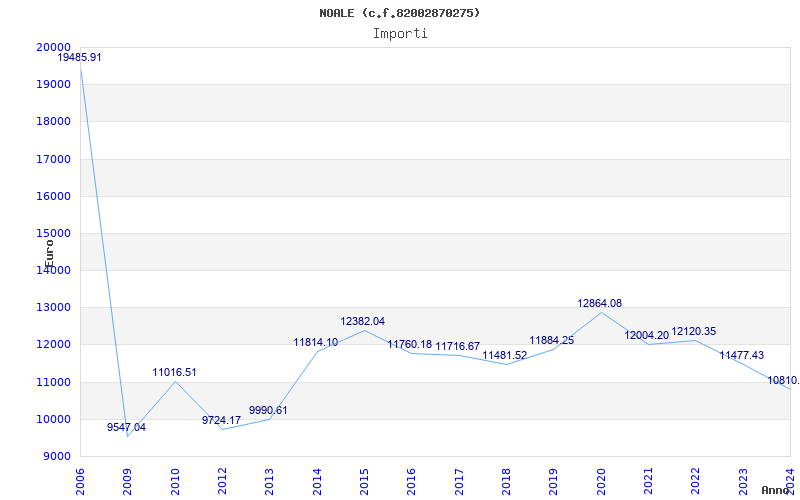Click the 12864.08 peak value label

(x=599, y=304)
